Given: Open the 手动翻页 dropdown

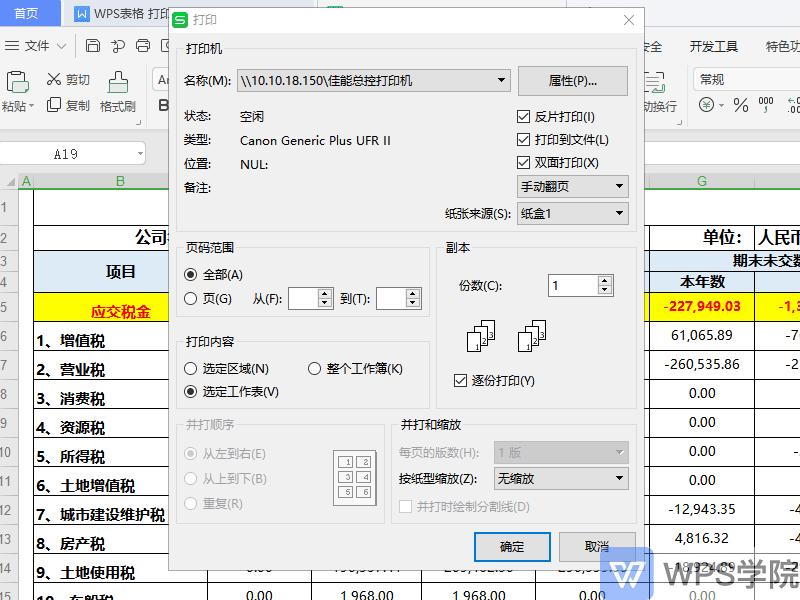Looking at the screenshot, I should pos(618,187).
